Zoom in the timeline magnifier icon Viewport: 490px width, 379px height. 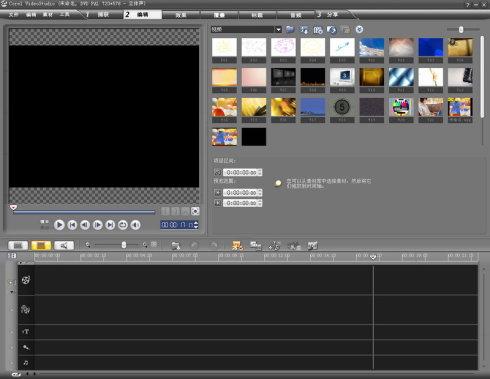[145, 245]
